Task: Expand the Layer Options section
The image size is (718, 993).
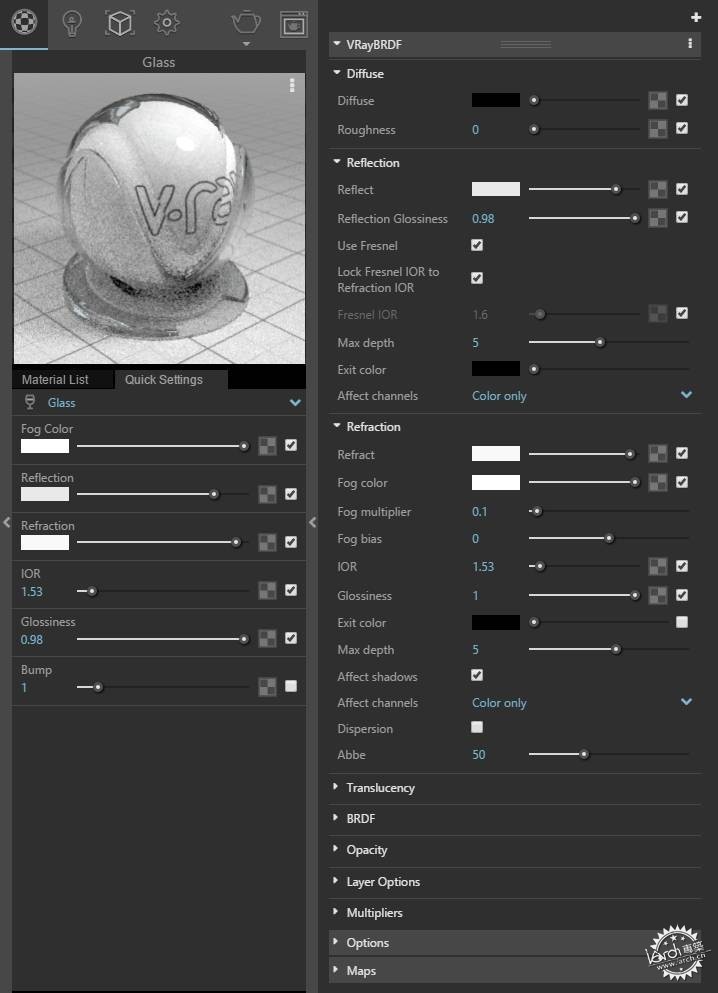Action: click(336, 880)
